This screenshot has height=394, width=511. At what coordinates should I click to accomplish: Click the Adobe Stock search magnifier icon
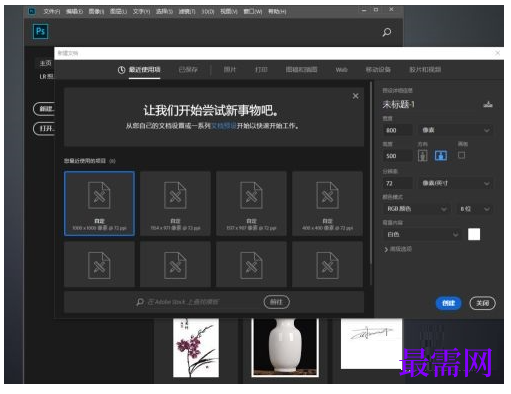(140, 302)
